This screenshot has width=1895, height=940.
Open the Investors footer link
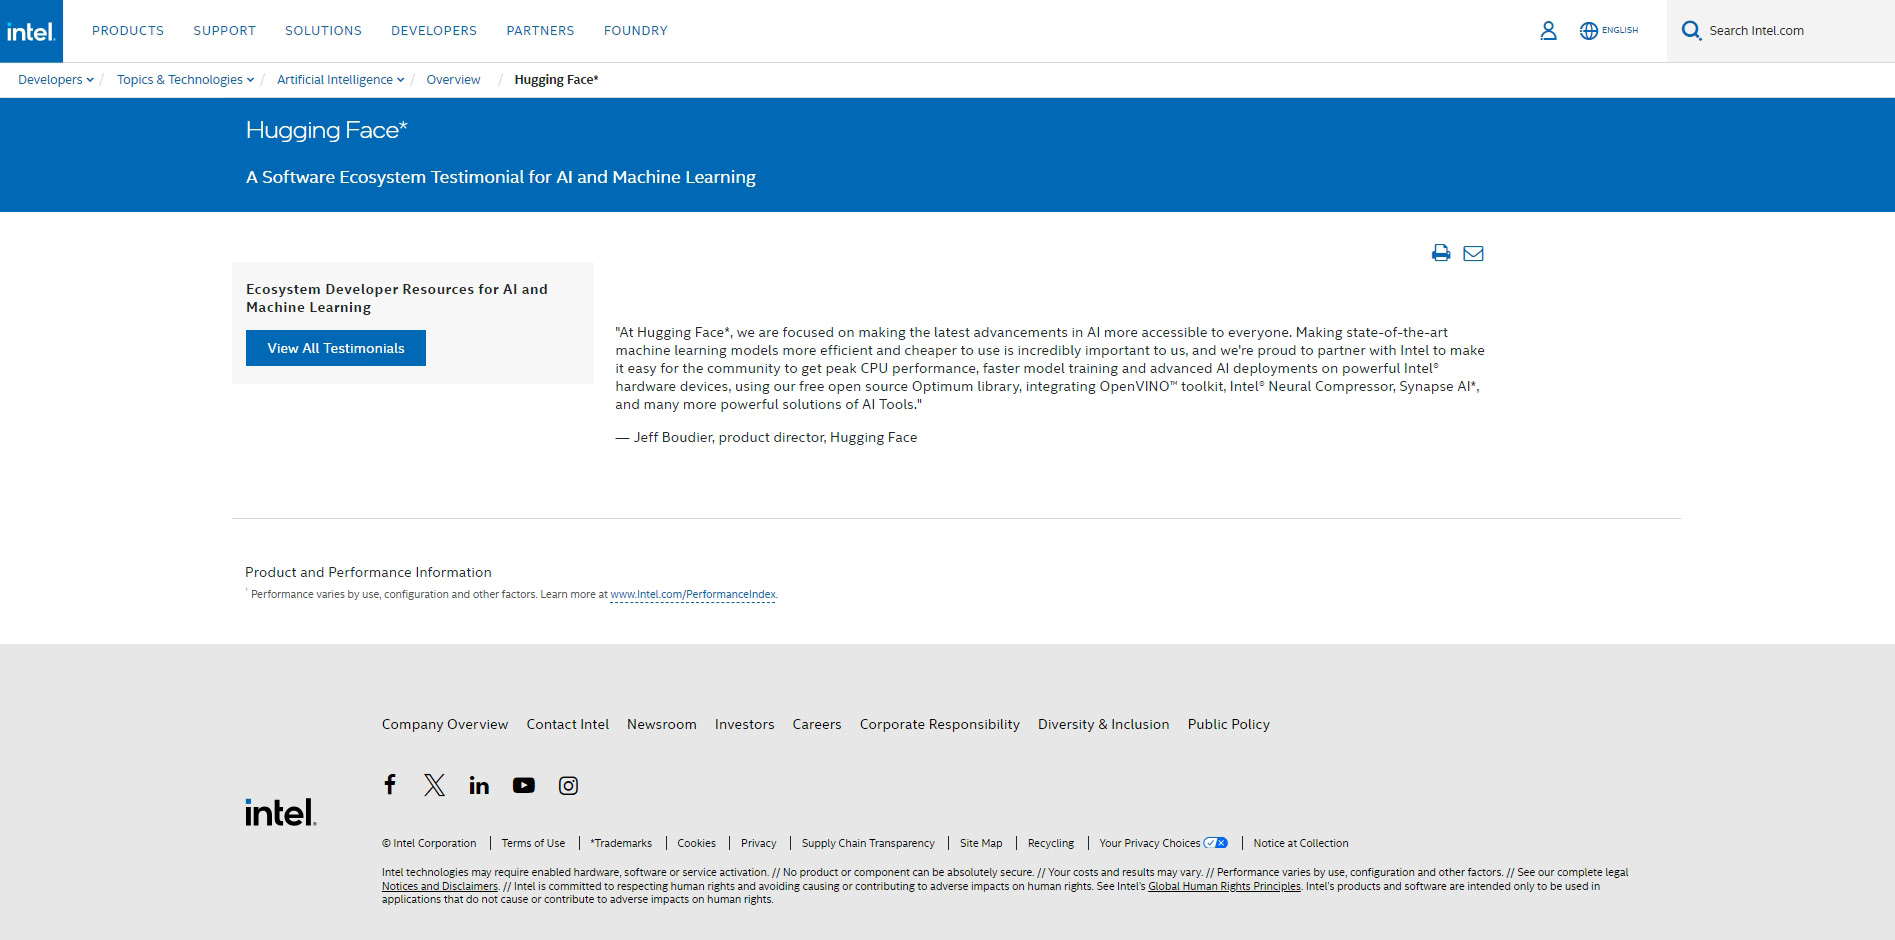(x=745, y=724)
